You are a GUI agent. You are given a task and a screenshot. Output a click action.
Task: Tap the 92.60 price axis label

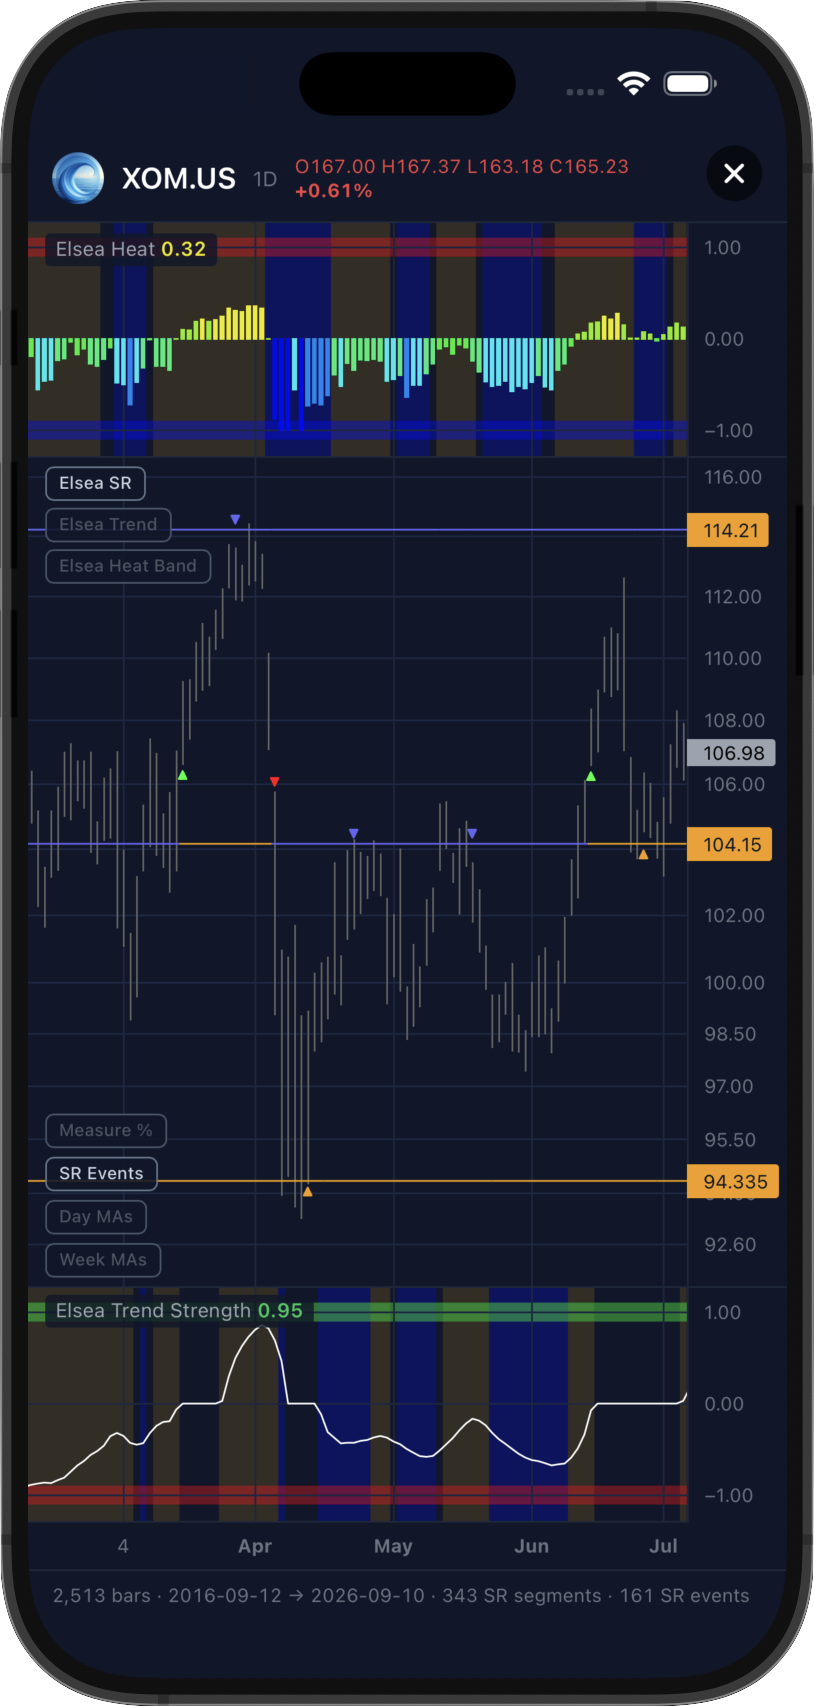click(x=730, y=1245)
